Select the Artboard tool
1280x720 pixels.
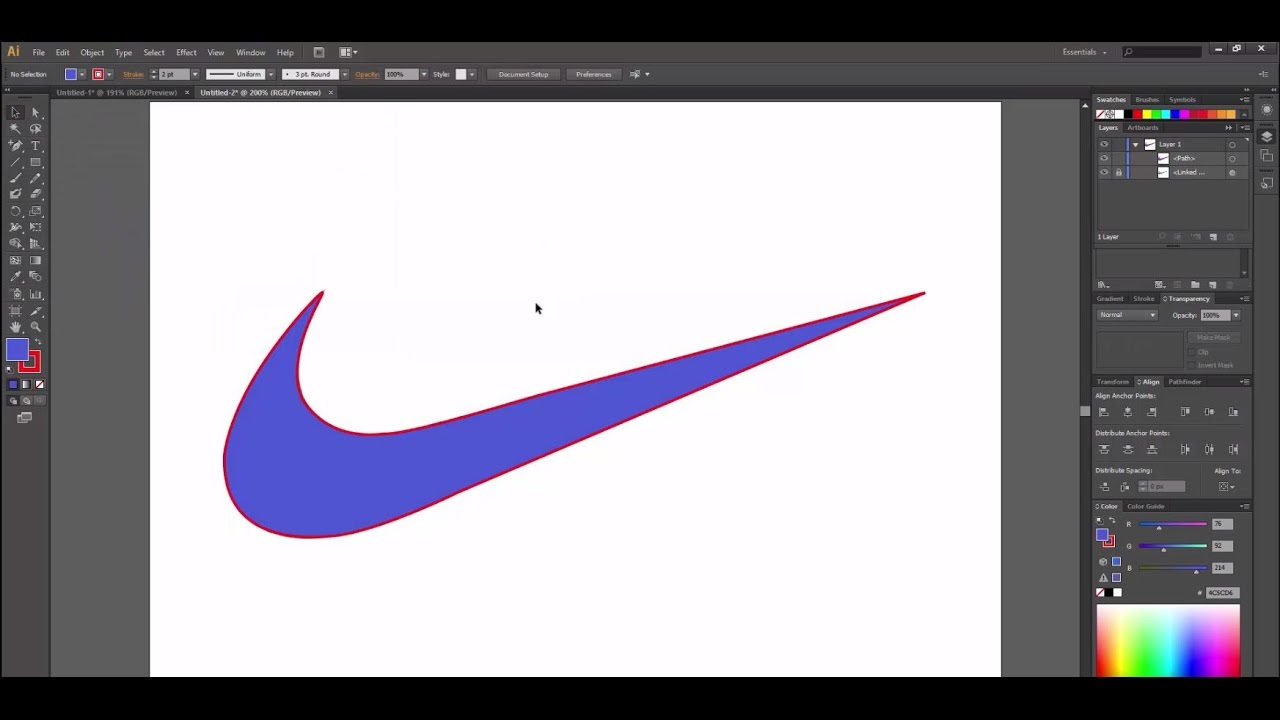(16, 310)
